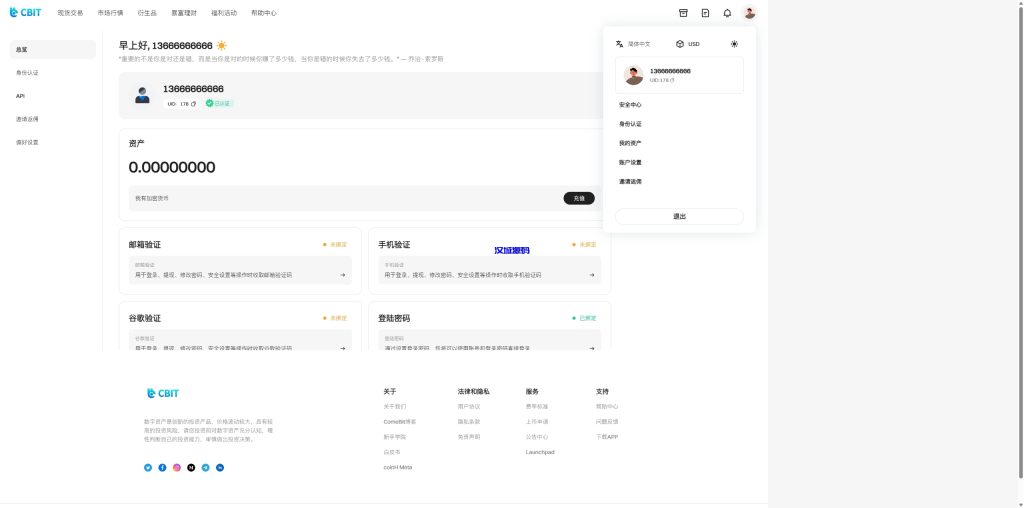Image resolution: width=1024 pixels, height=508 pixels.
Task: Click 手机验证 card title
Action: point(394,245)
